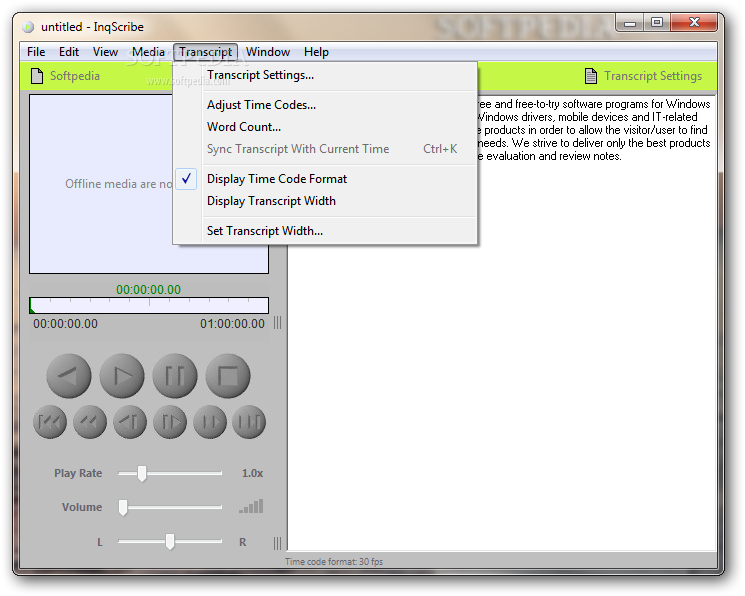Click the play-backward triangle button

coord(69,376)
